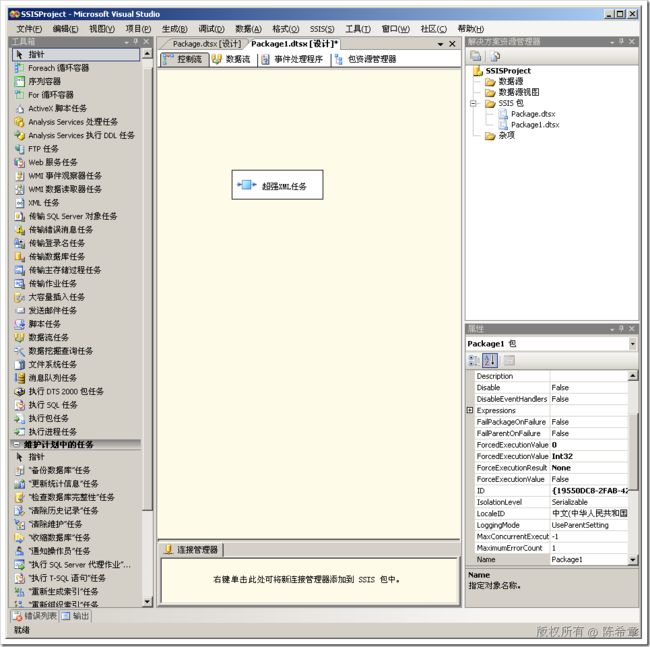Open the active documents dropdown arrow

coord(440,44)
